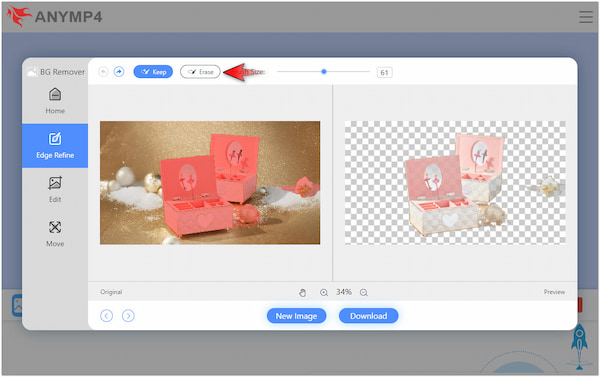Click the undo arrow icon
The width and height of the screenshot is (600, 377).
(x=103, y=72)
